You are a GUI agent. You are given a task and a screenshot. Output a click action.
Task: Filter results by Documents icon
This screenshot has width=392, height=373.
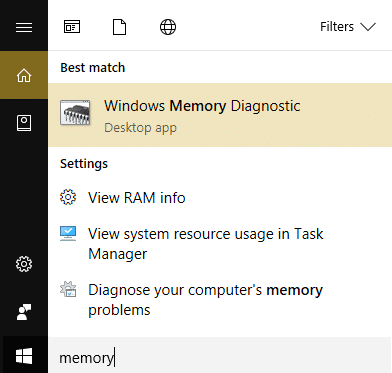(119, 27)
